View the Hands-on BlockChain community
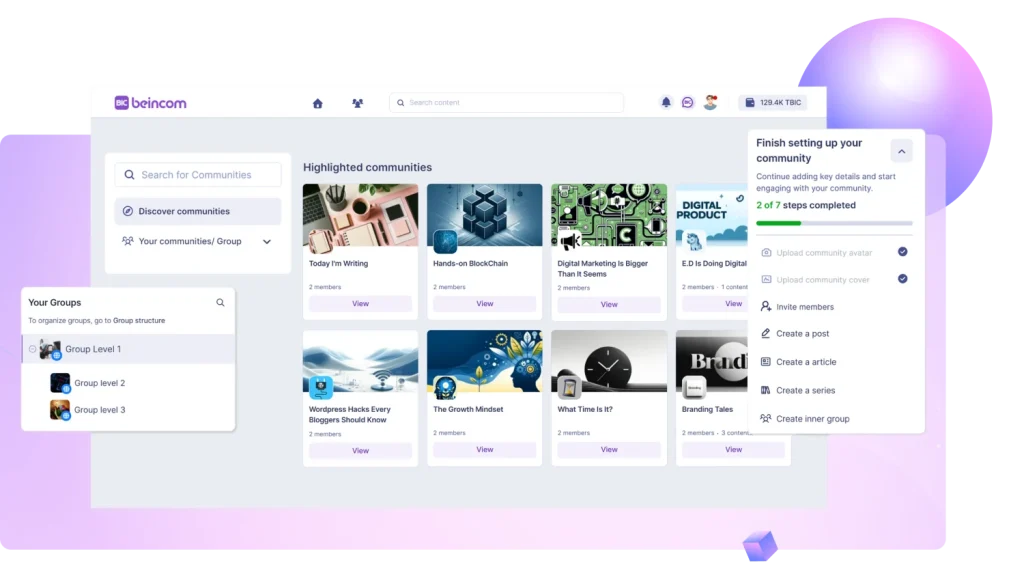This screenshot has height=567, width=1024. click(x=485, y=304)
